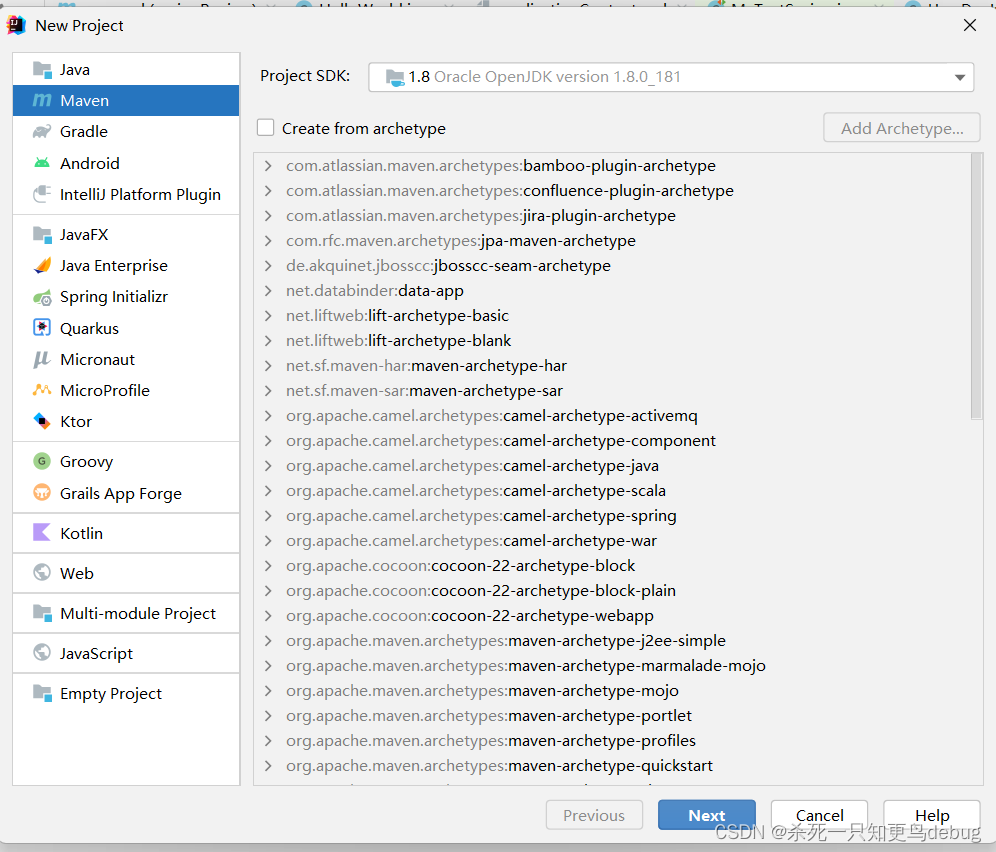Click the archetype list vertical scrollbar
This screenshot has height=852, width=996.
coord(976,286)
